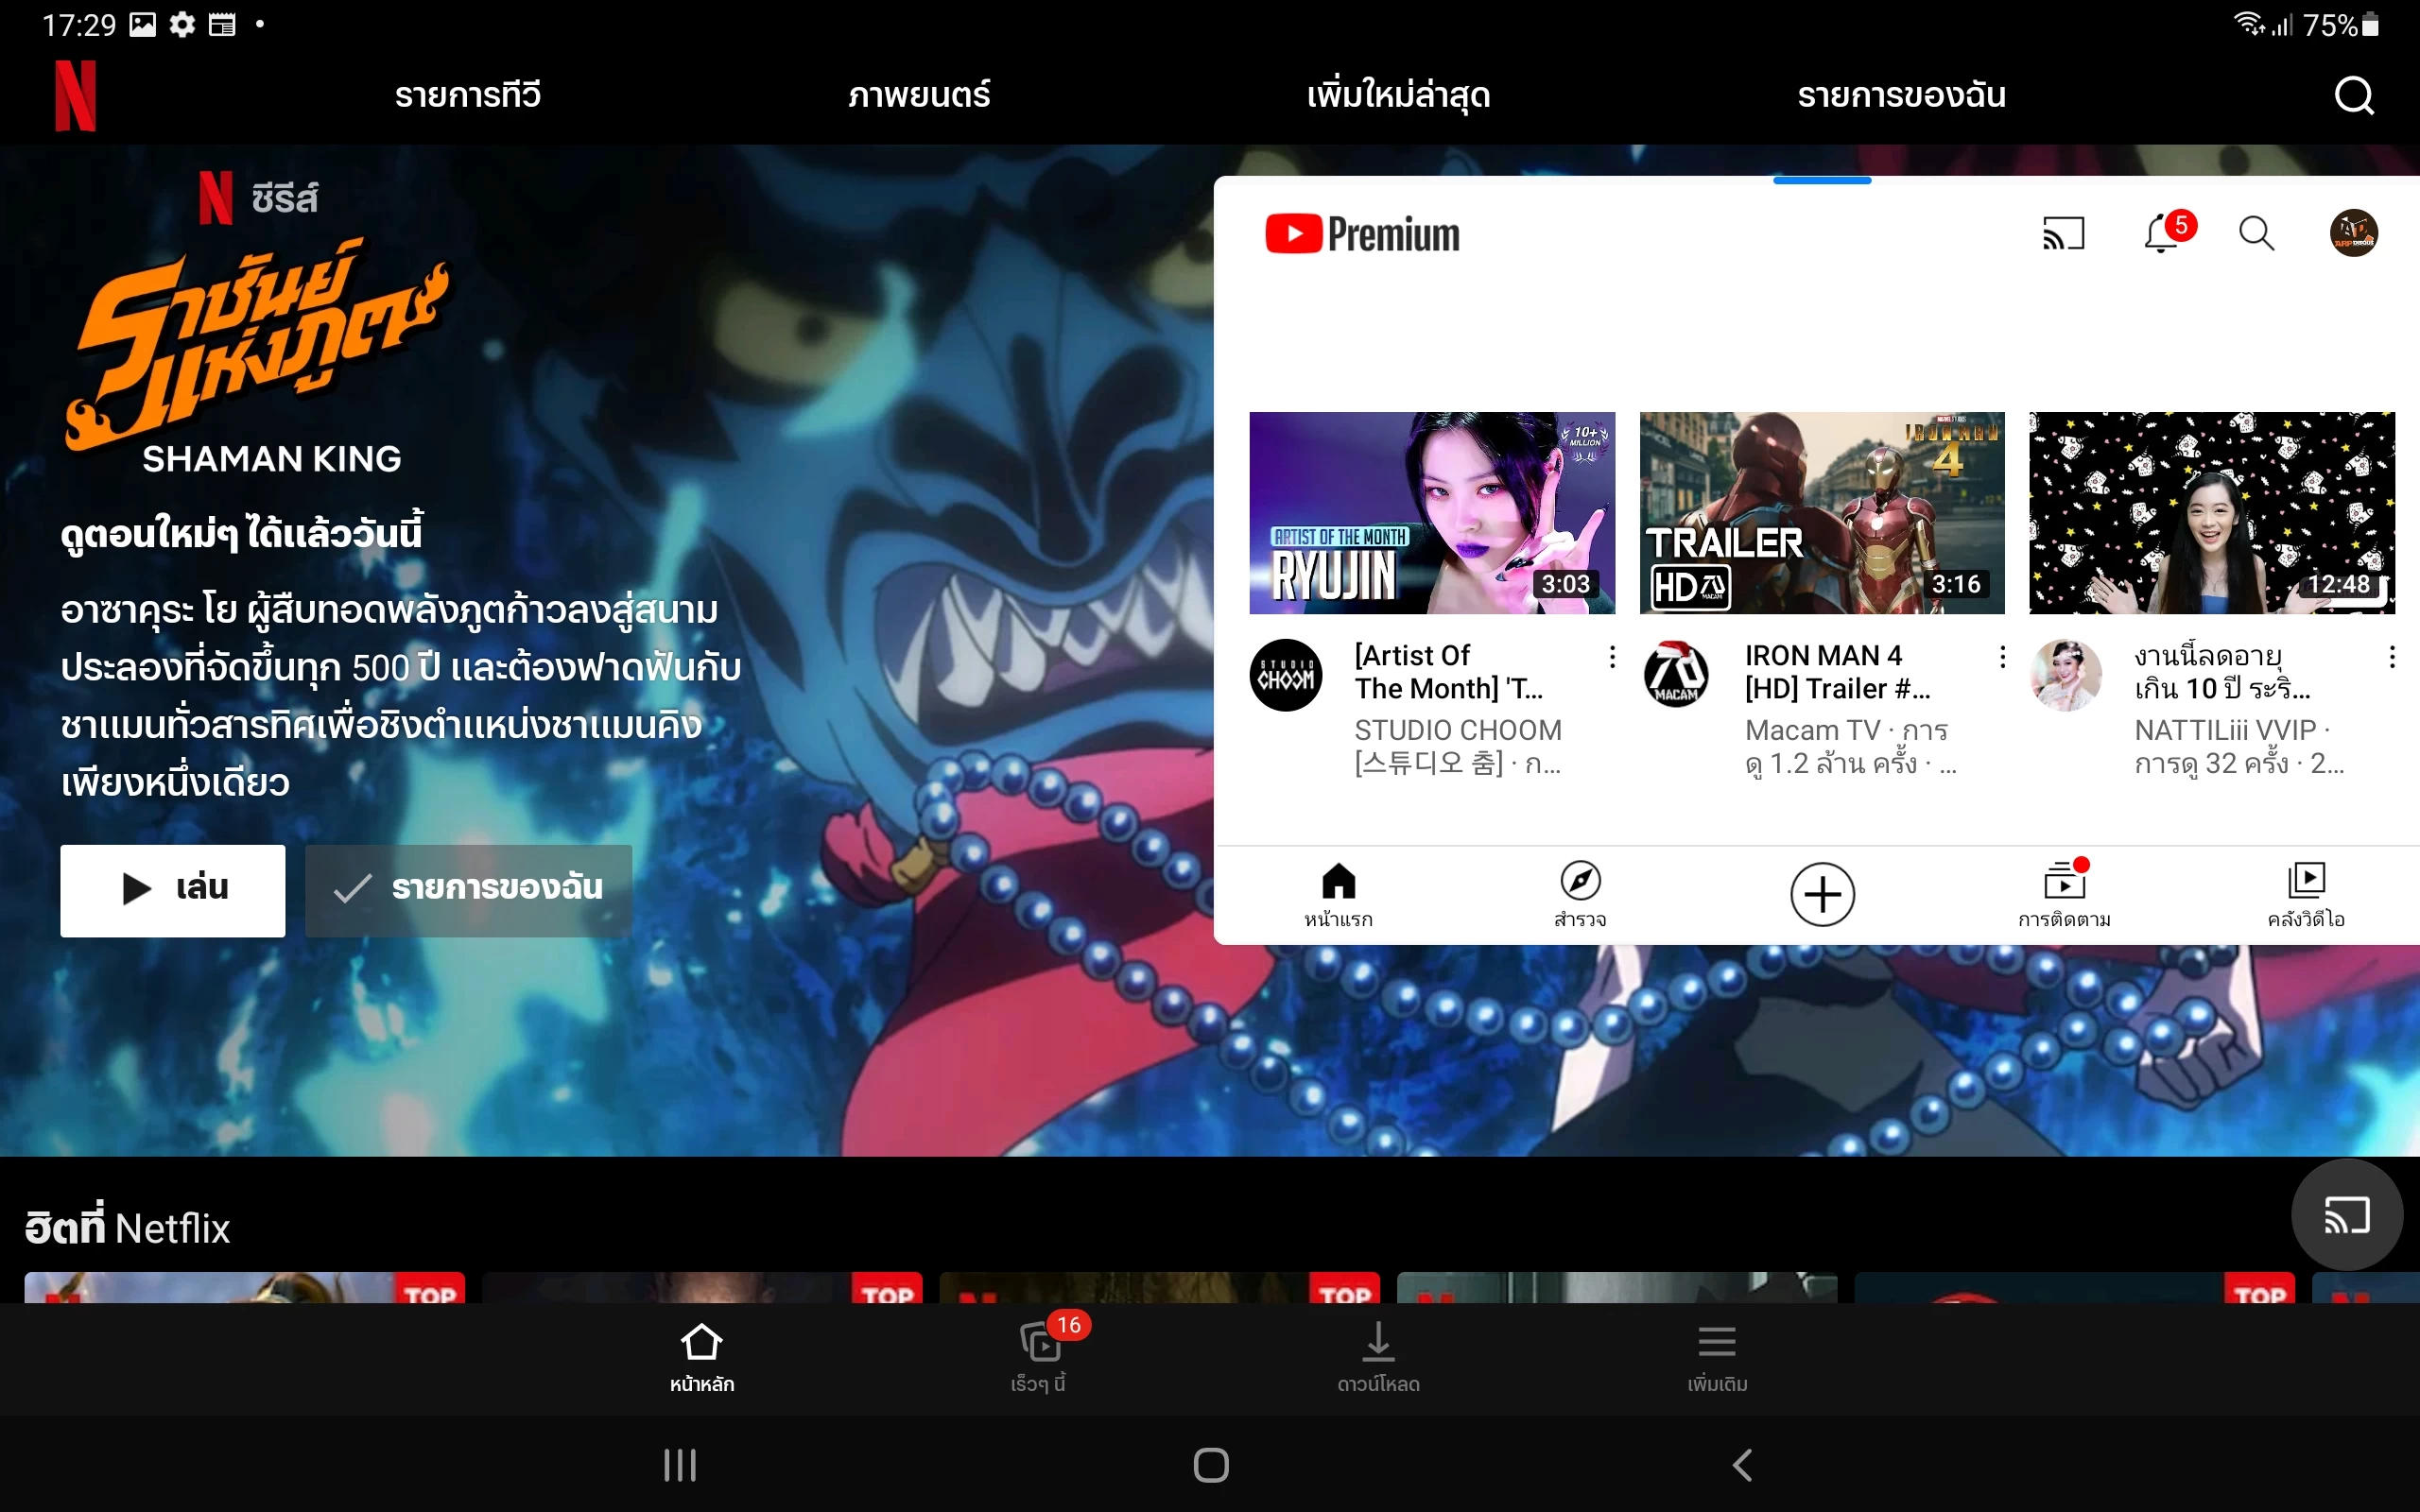
Task: Open Macam TV channel avatar
Action: point(1676,675)
